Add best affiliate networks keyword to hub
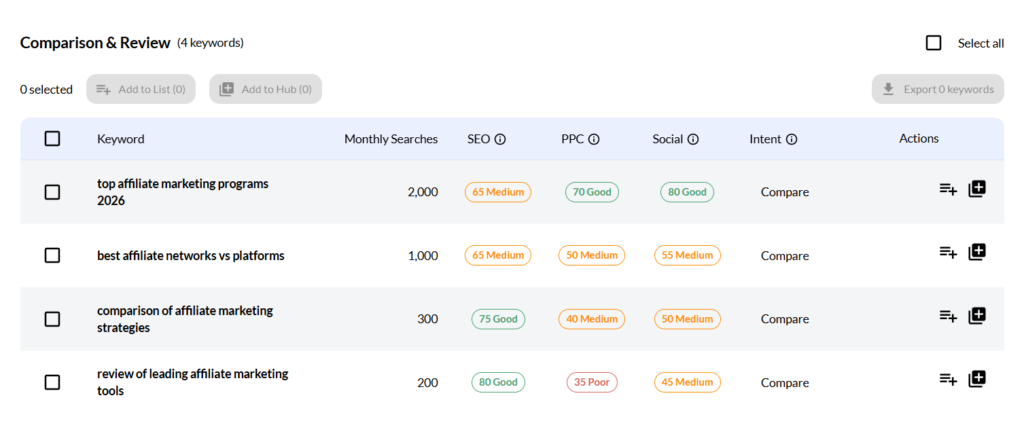1024x421 pixels. 977,252
